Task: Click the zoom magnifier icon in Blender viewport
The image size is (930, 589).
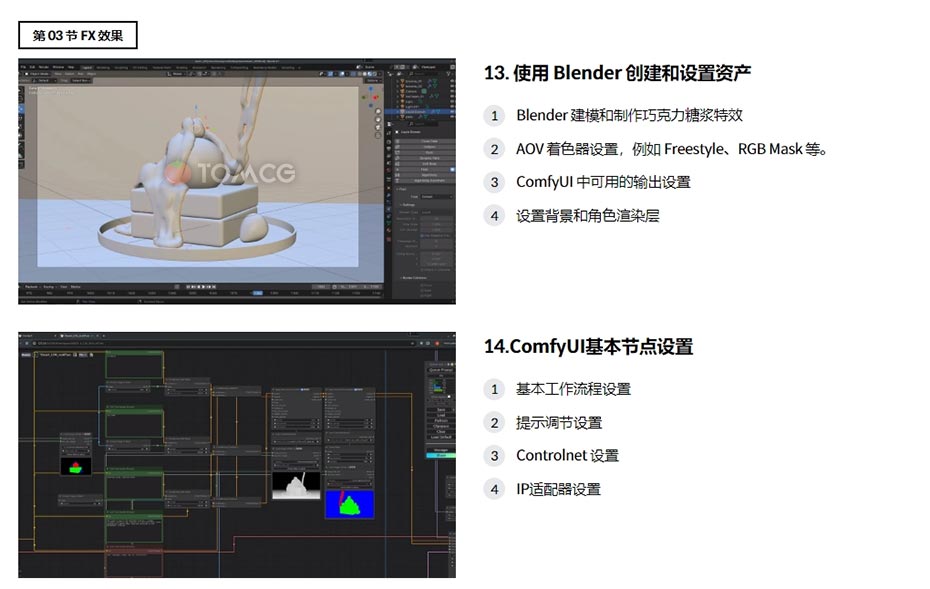Action: (378, 112)
